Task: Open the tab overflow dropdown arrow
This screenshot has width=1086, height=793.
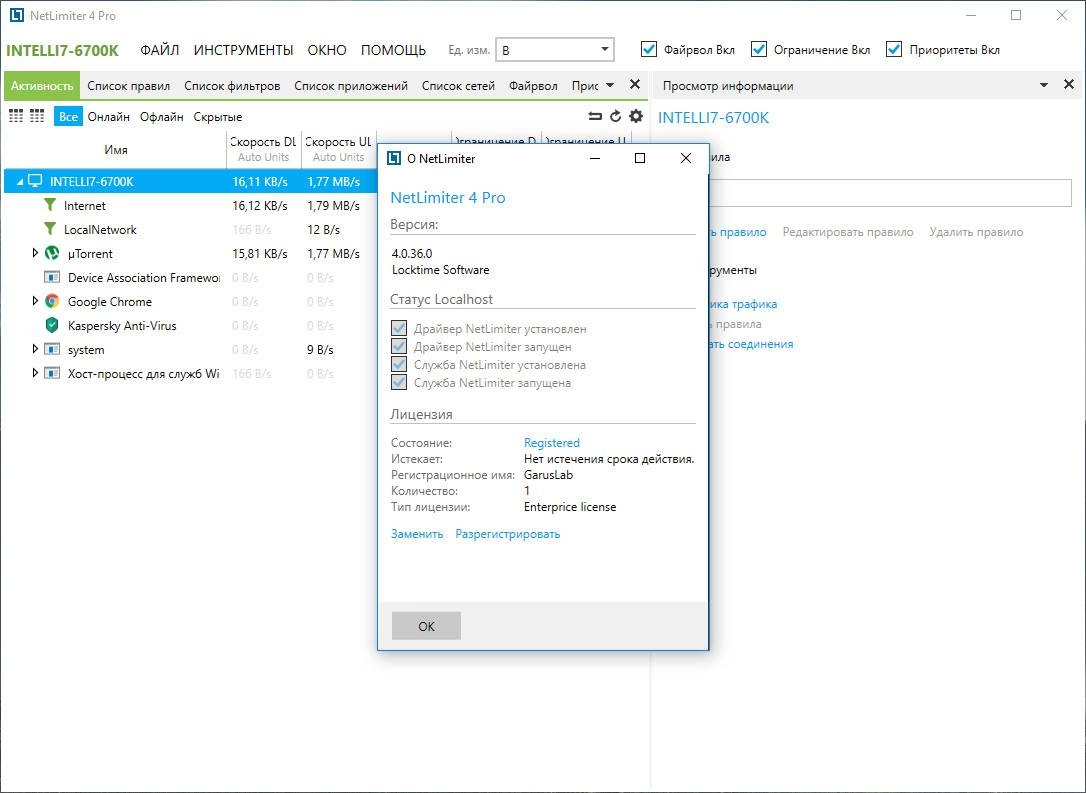Action: (x=609, y=85)
